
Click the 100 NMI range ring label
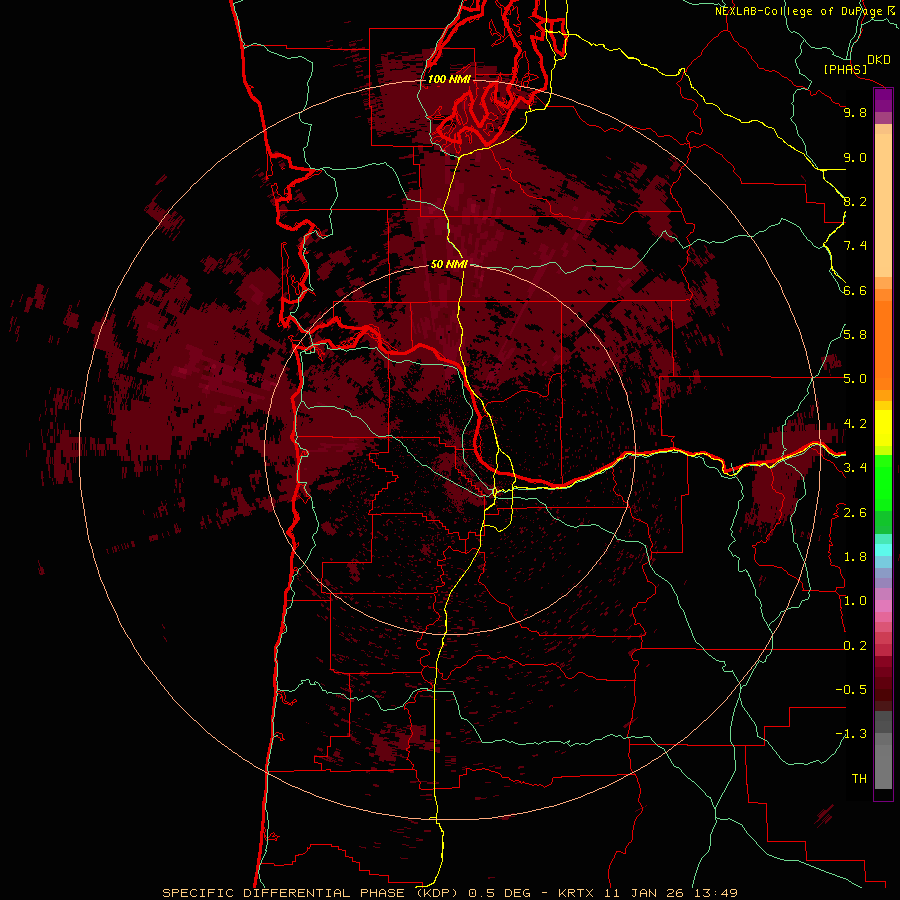point(449,79)
